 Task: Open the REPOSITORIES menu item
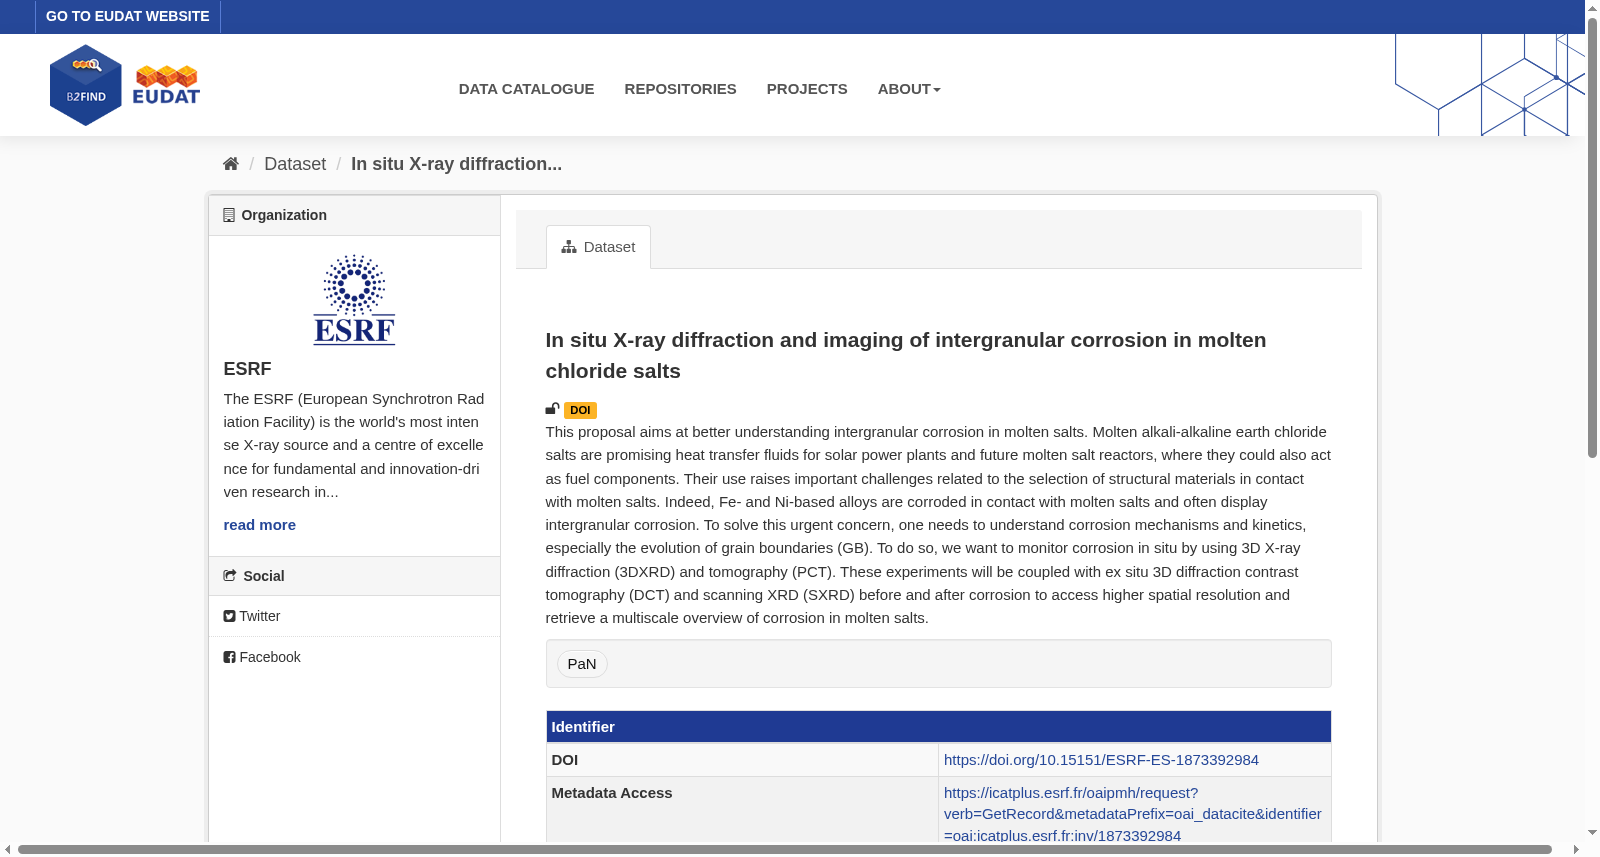(680, 89)
